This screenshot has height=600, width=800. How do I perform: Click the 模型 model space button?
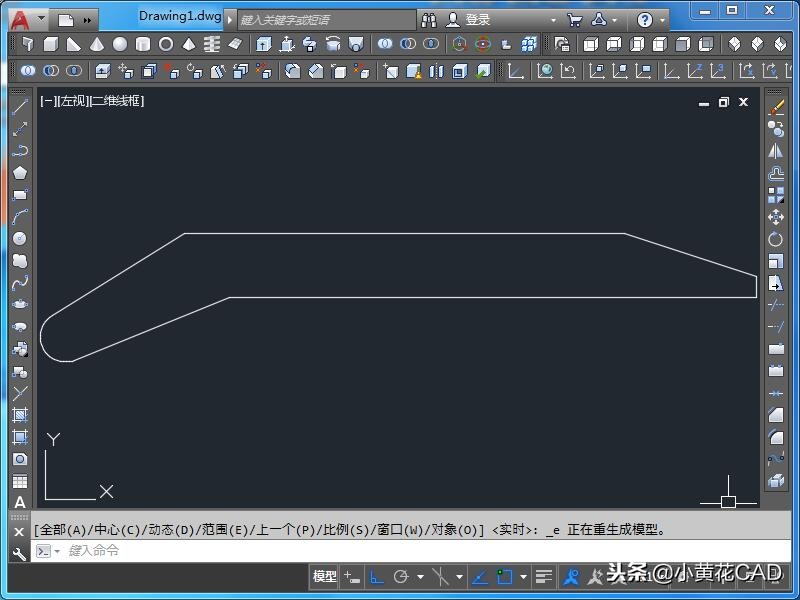pos(324,577)
